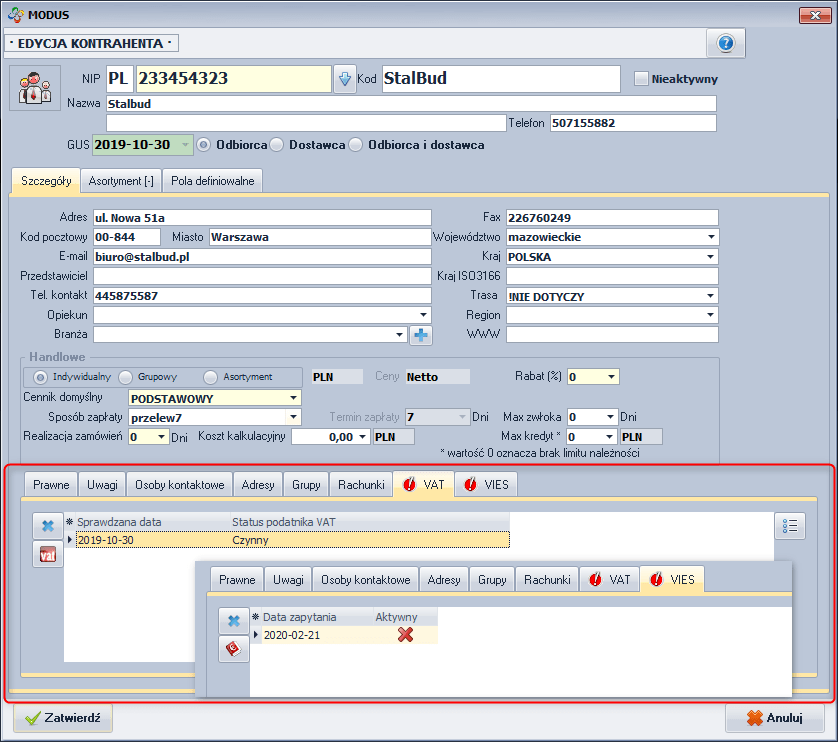Run VIES query with red flag icon
The width and height of the screenshot is (838, 742).
[x=234, y=649]
